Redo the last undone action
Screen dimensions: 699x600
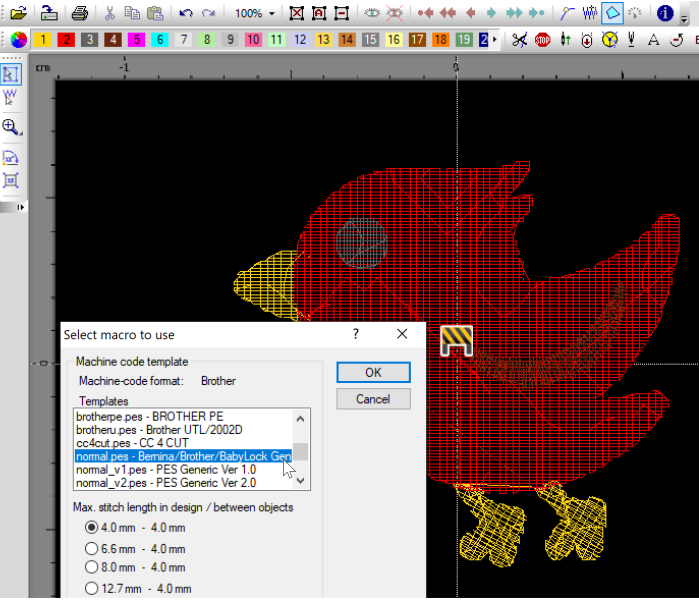click(208, 13)
